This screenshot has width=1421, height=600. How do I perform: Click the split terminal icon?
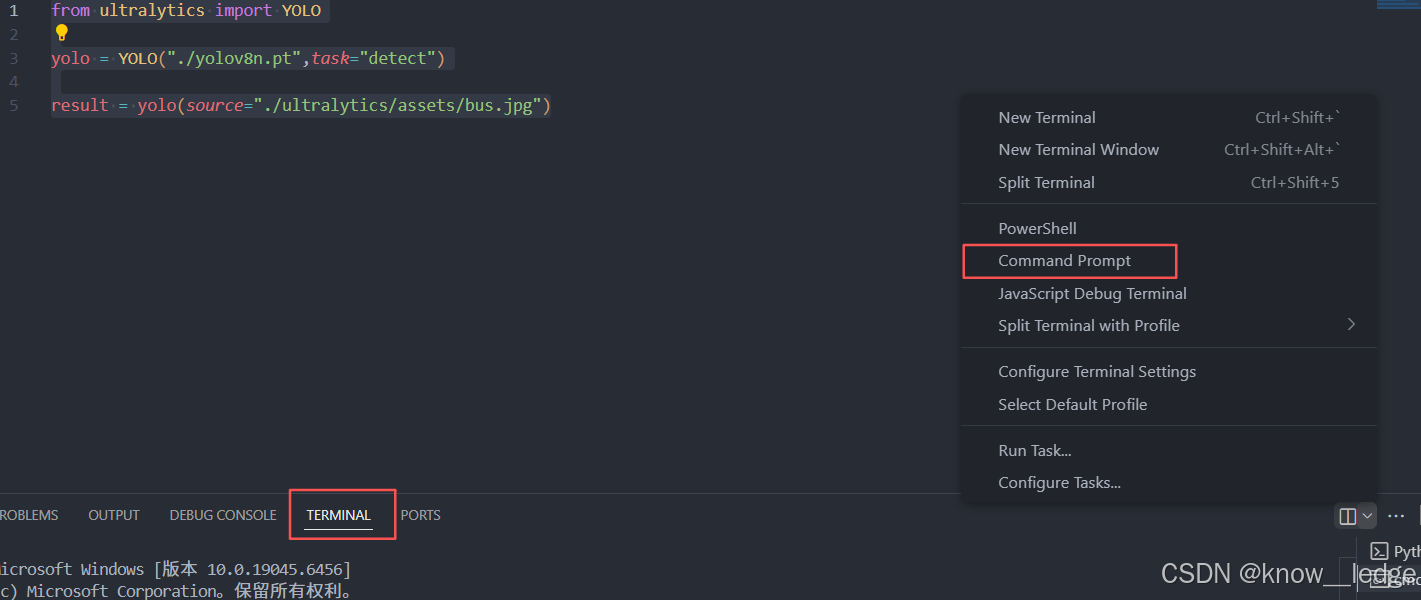1348,516
